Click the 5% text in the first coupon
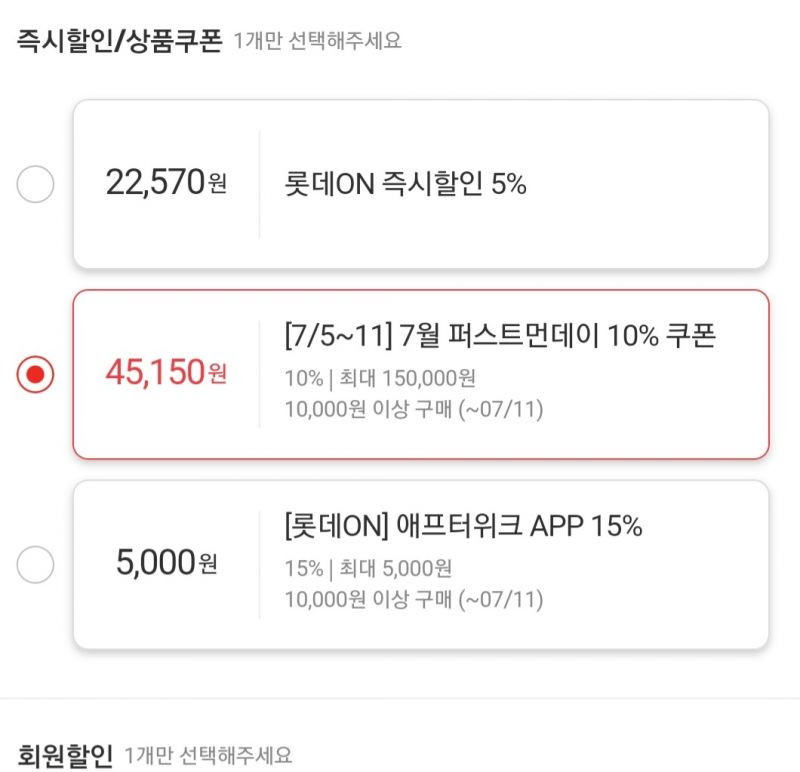The width and height of the screenshot is (800, 772). coord(508,184)
